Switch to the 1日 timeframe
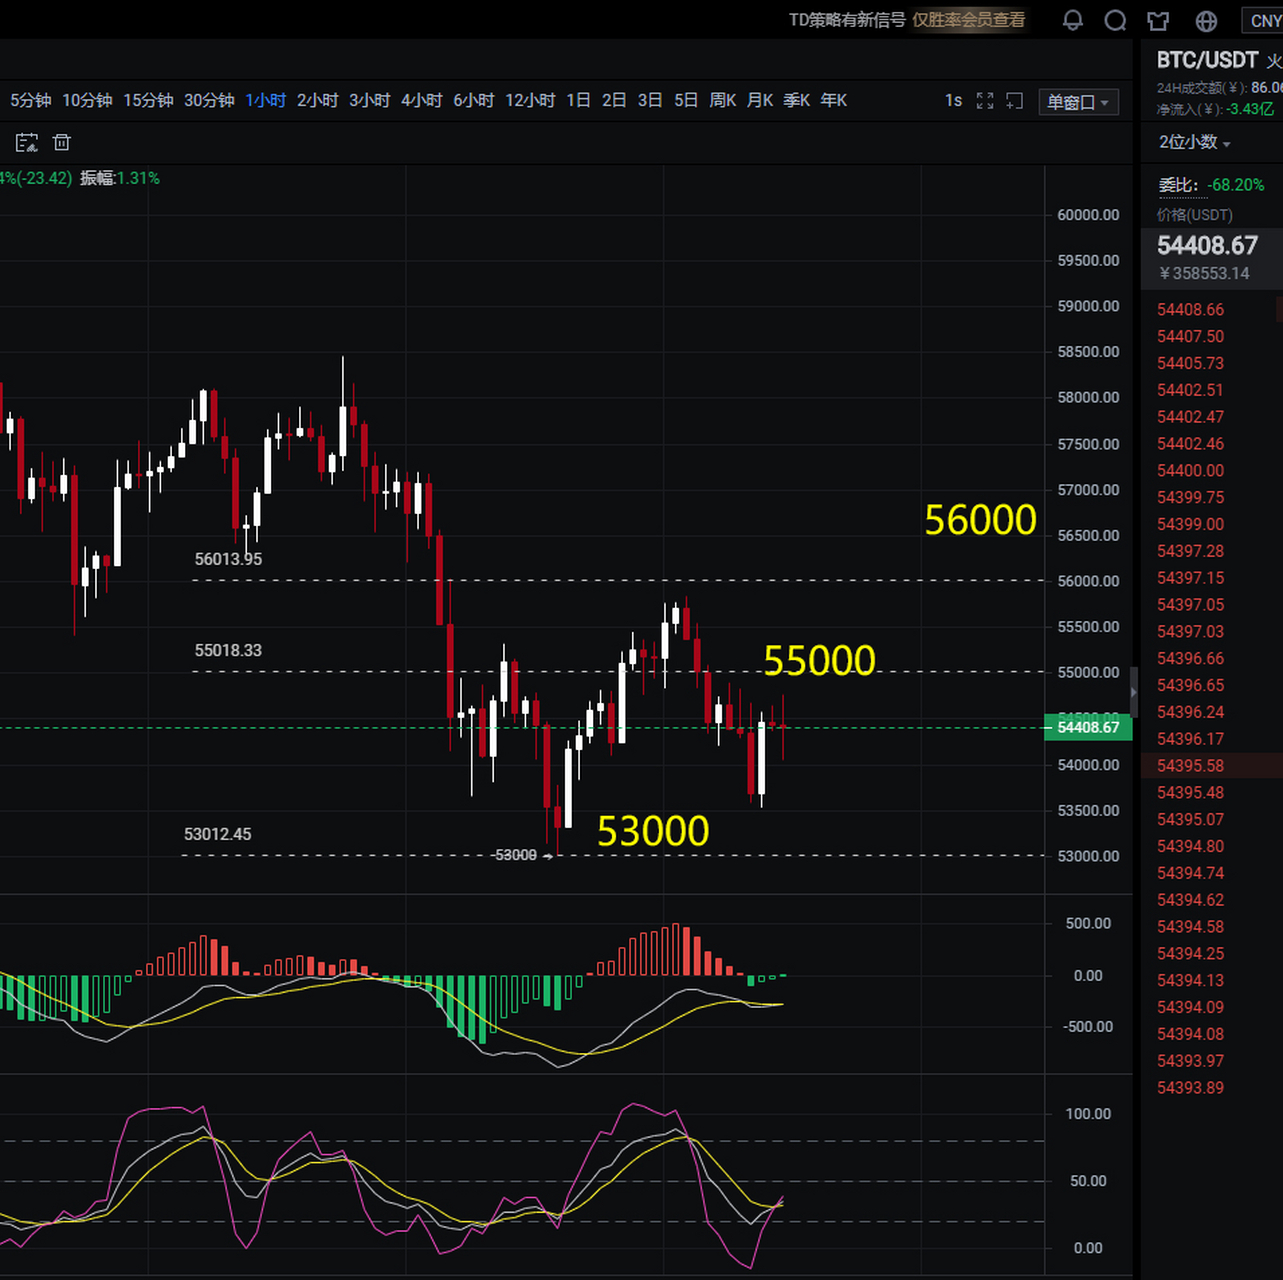 point(578,100)
